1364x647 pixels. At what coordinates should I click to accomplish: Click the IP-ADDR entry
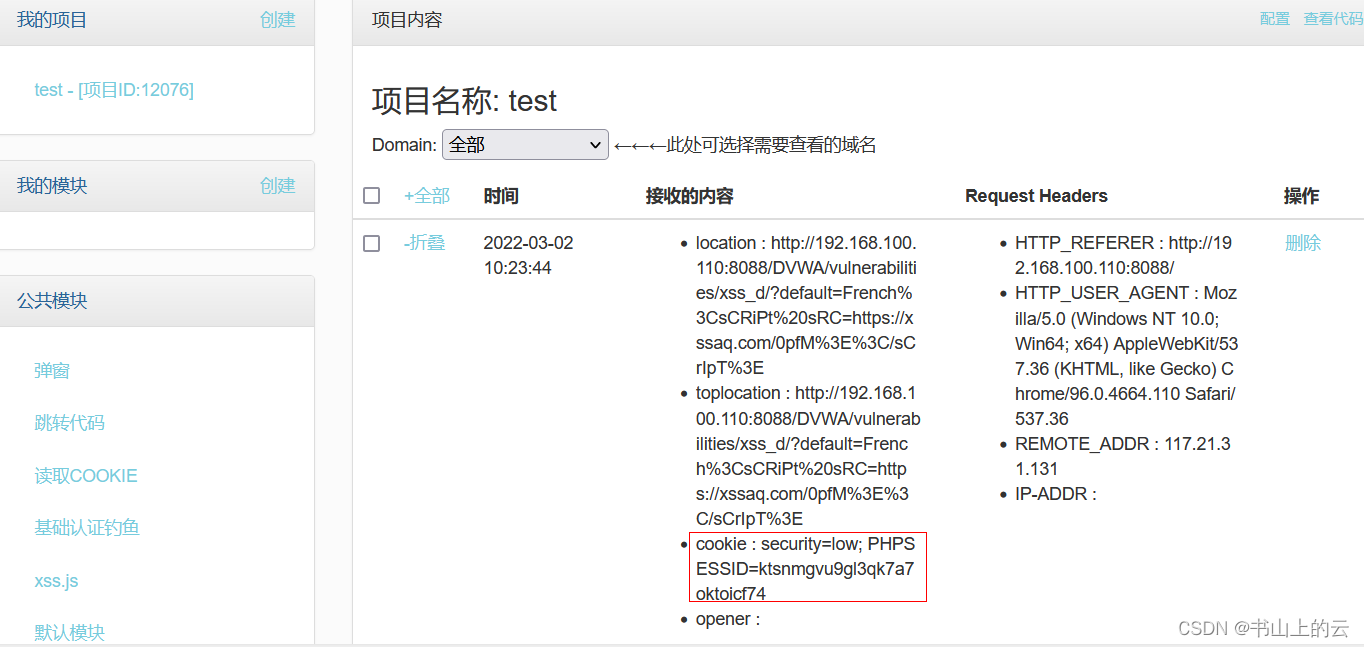tap(1056, 494)
